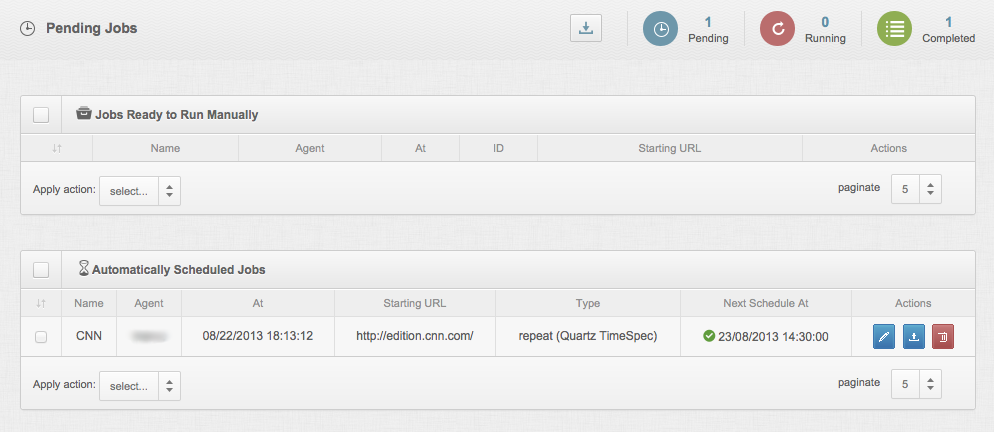Click the CNN job name
The image size is (994, 432).
pos(89,336)
